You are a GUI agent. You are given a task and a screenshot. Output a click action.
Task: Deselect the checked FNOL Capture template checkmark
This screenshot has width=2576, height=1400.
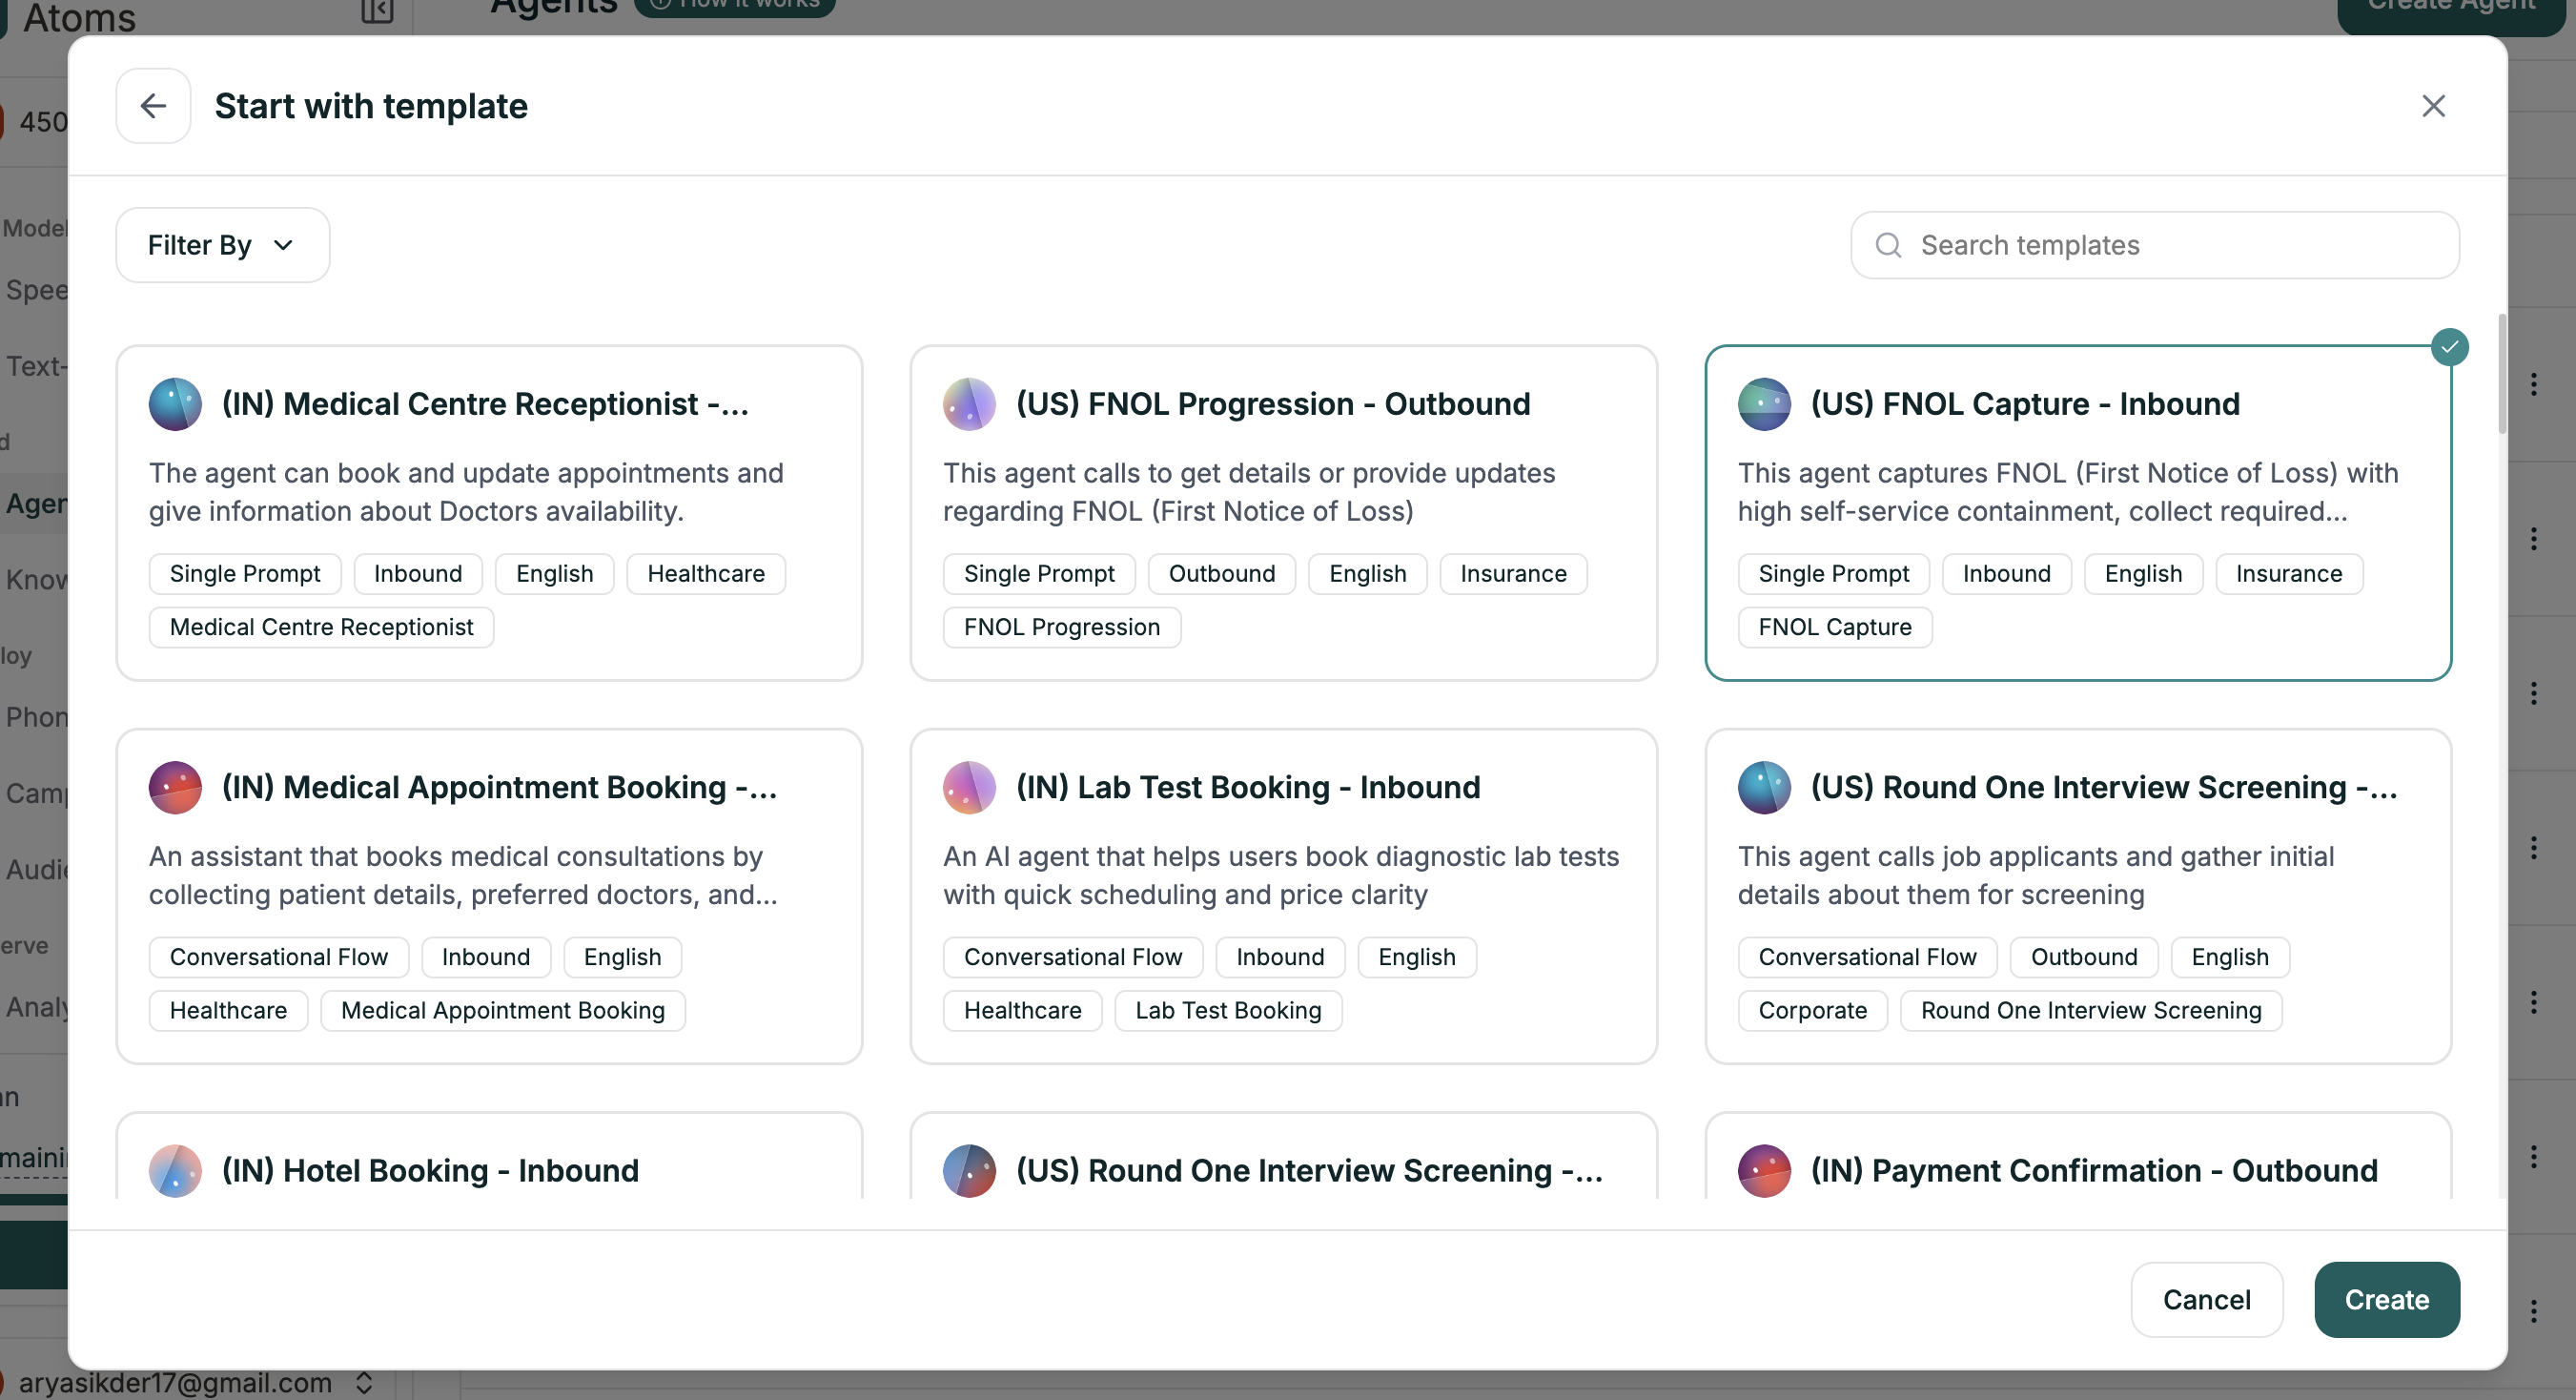pos(2449,347)
